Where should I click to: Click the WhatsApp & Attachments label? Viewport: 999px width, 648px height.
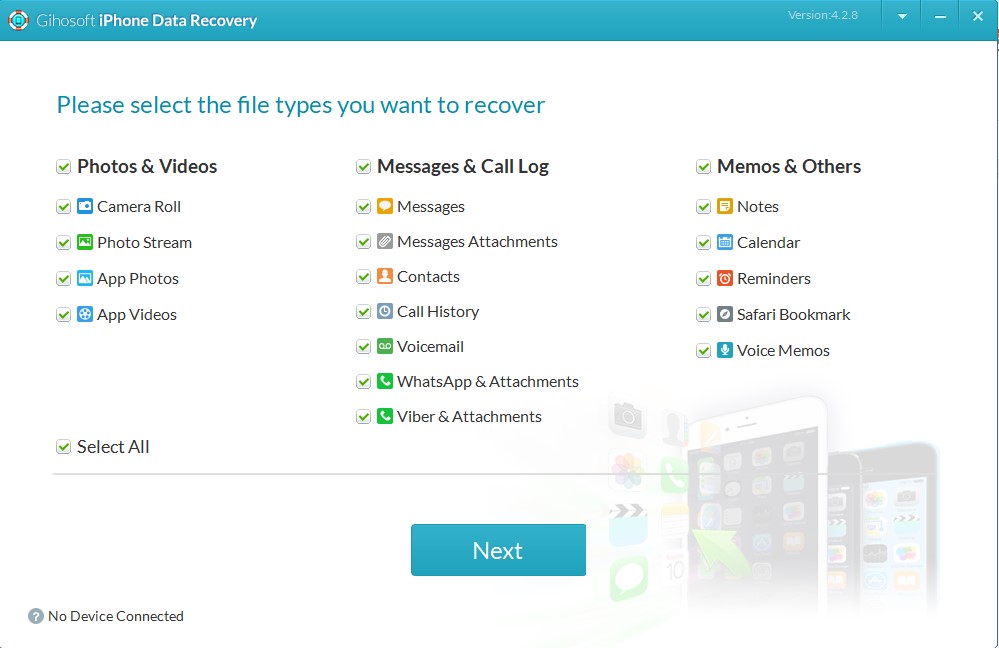point(488,382)
